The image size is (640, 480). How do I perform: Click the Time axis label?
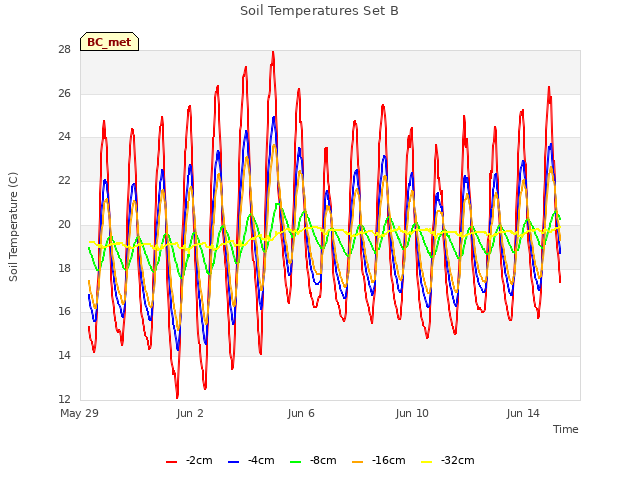click(565, 429)
